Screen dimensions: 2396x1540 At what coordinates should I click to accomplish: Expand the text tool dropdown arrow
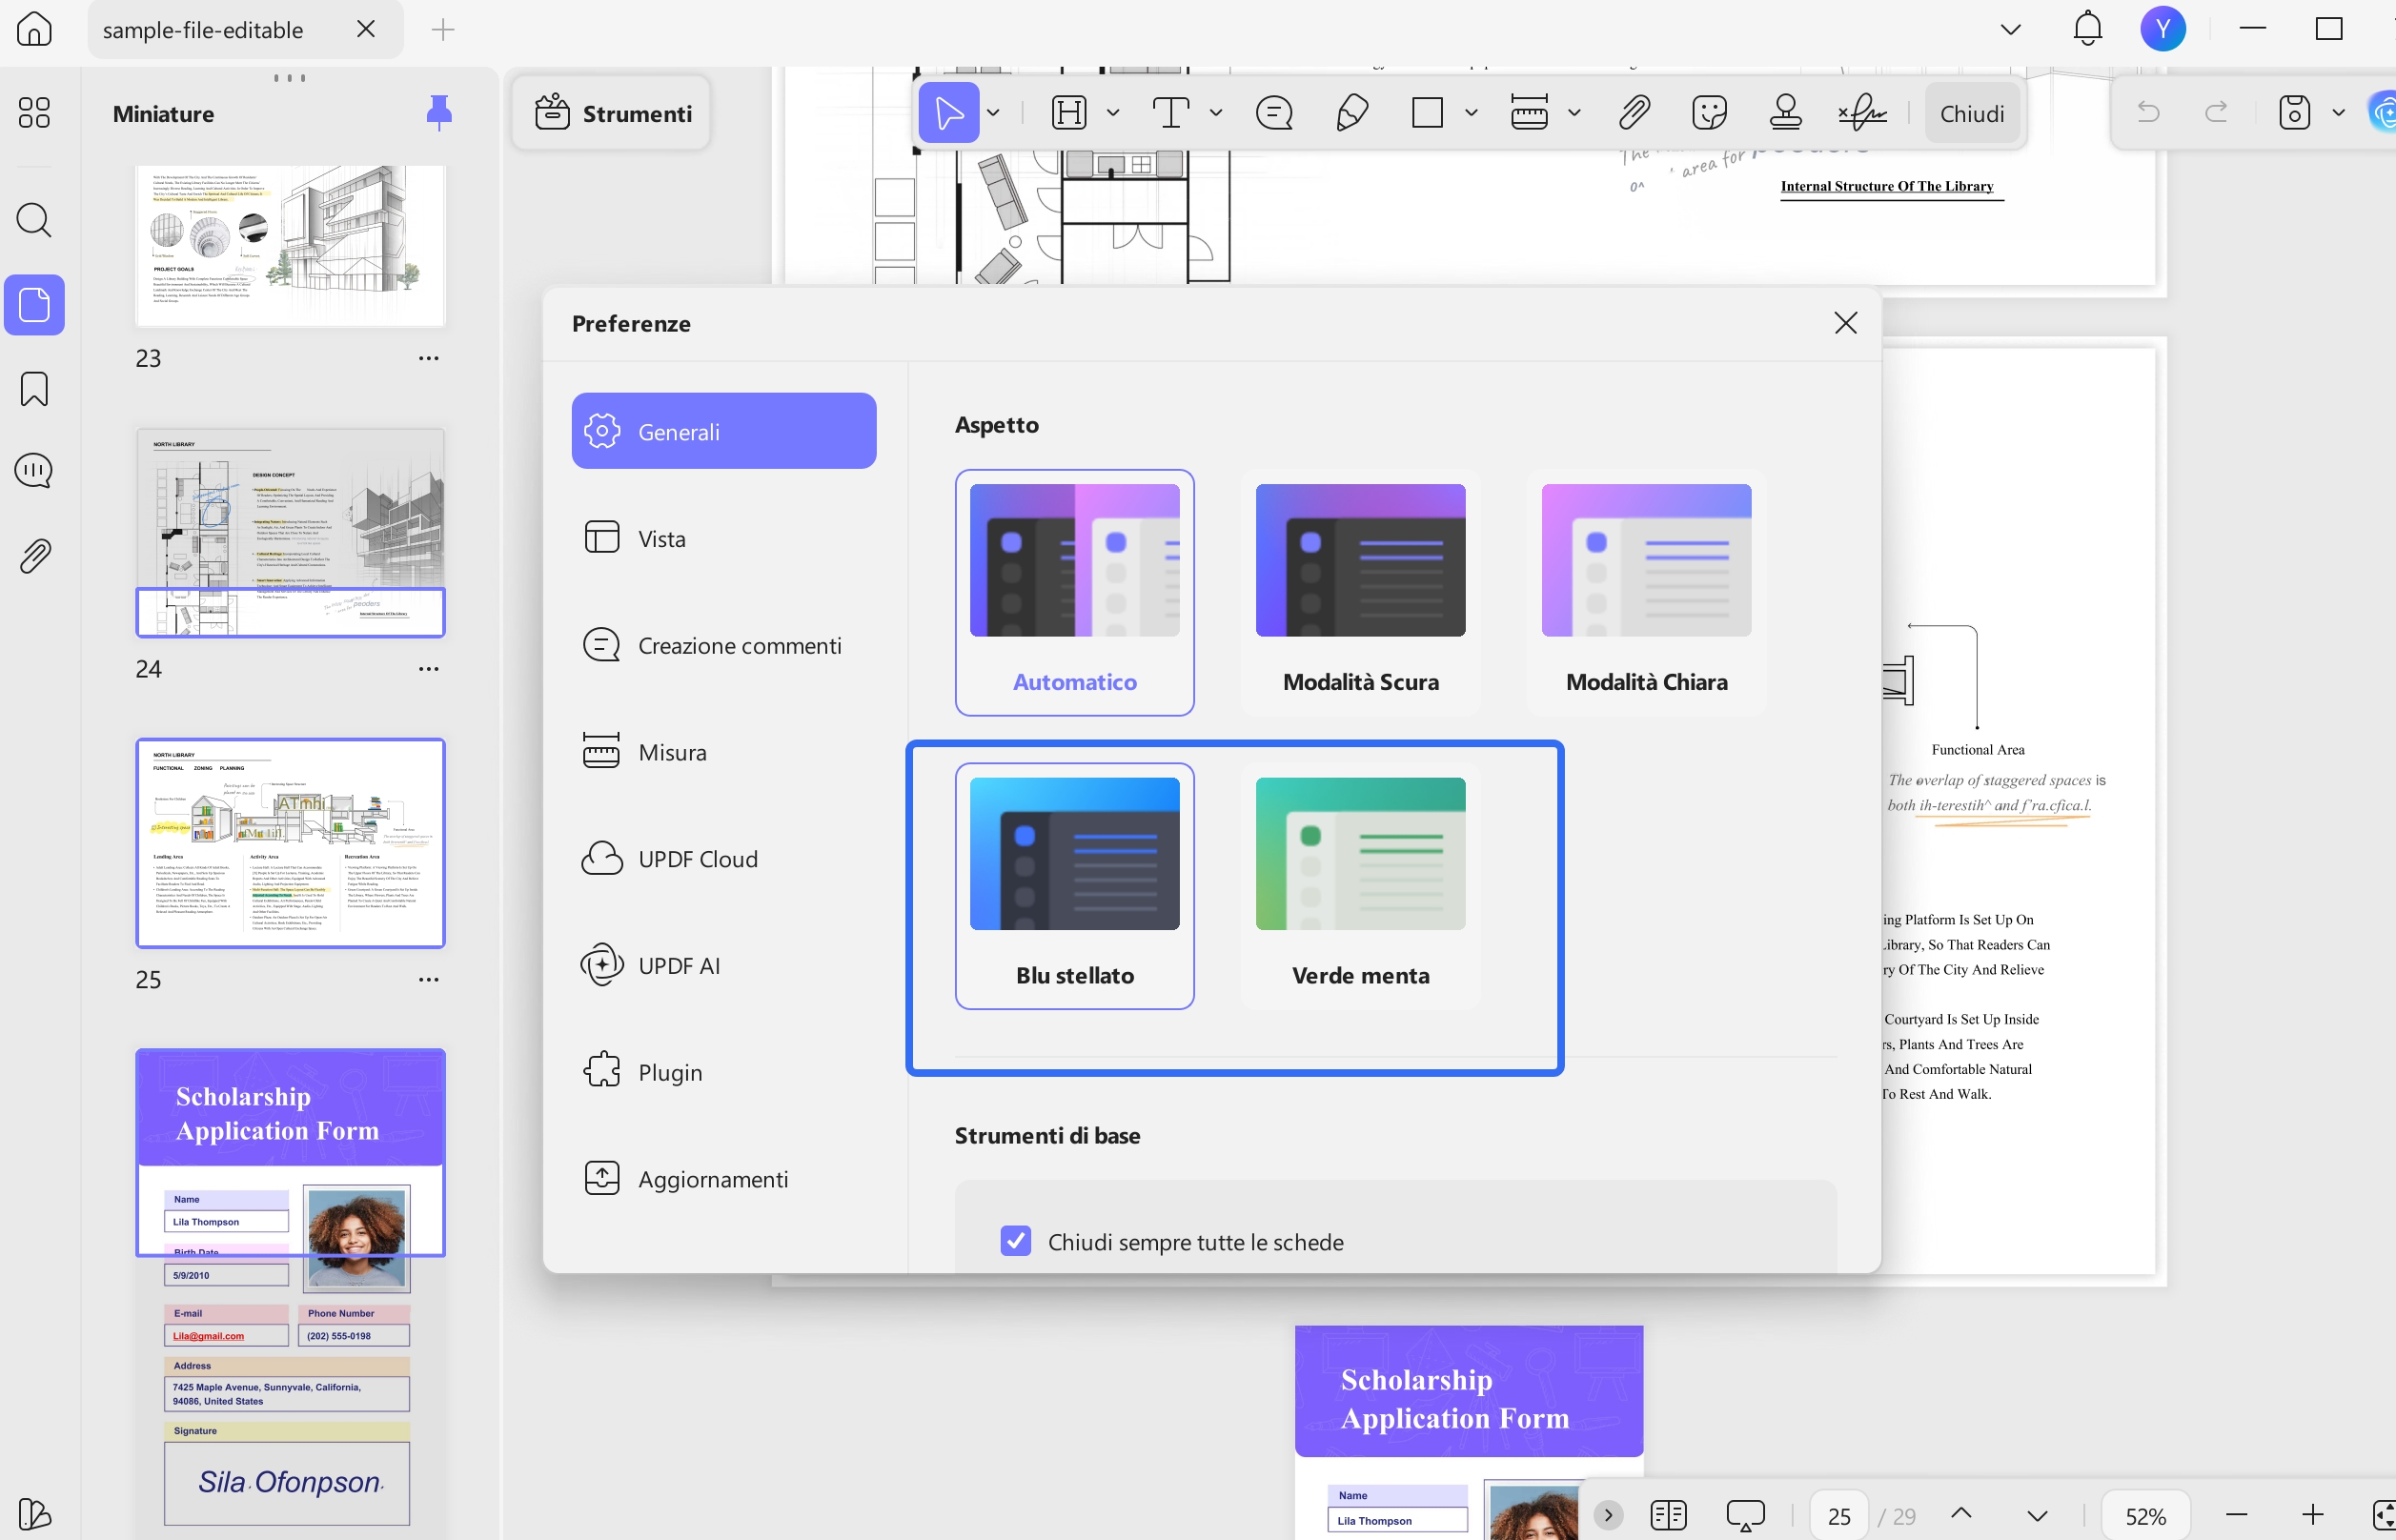pyautogui.click(x=1216, y=113)
